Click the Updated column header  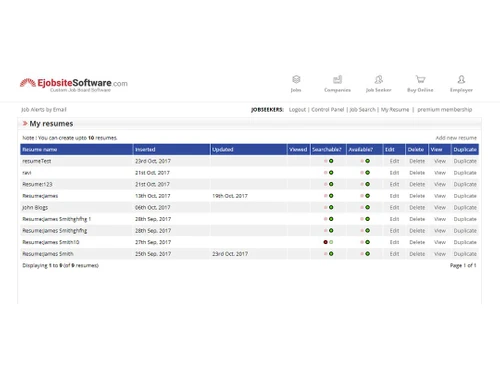248,149
